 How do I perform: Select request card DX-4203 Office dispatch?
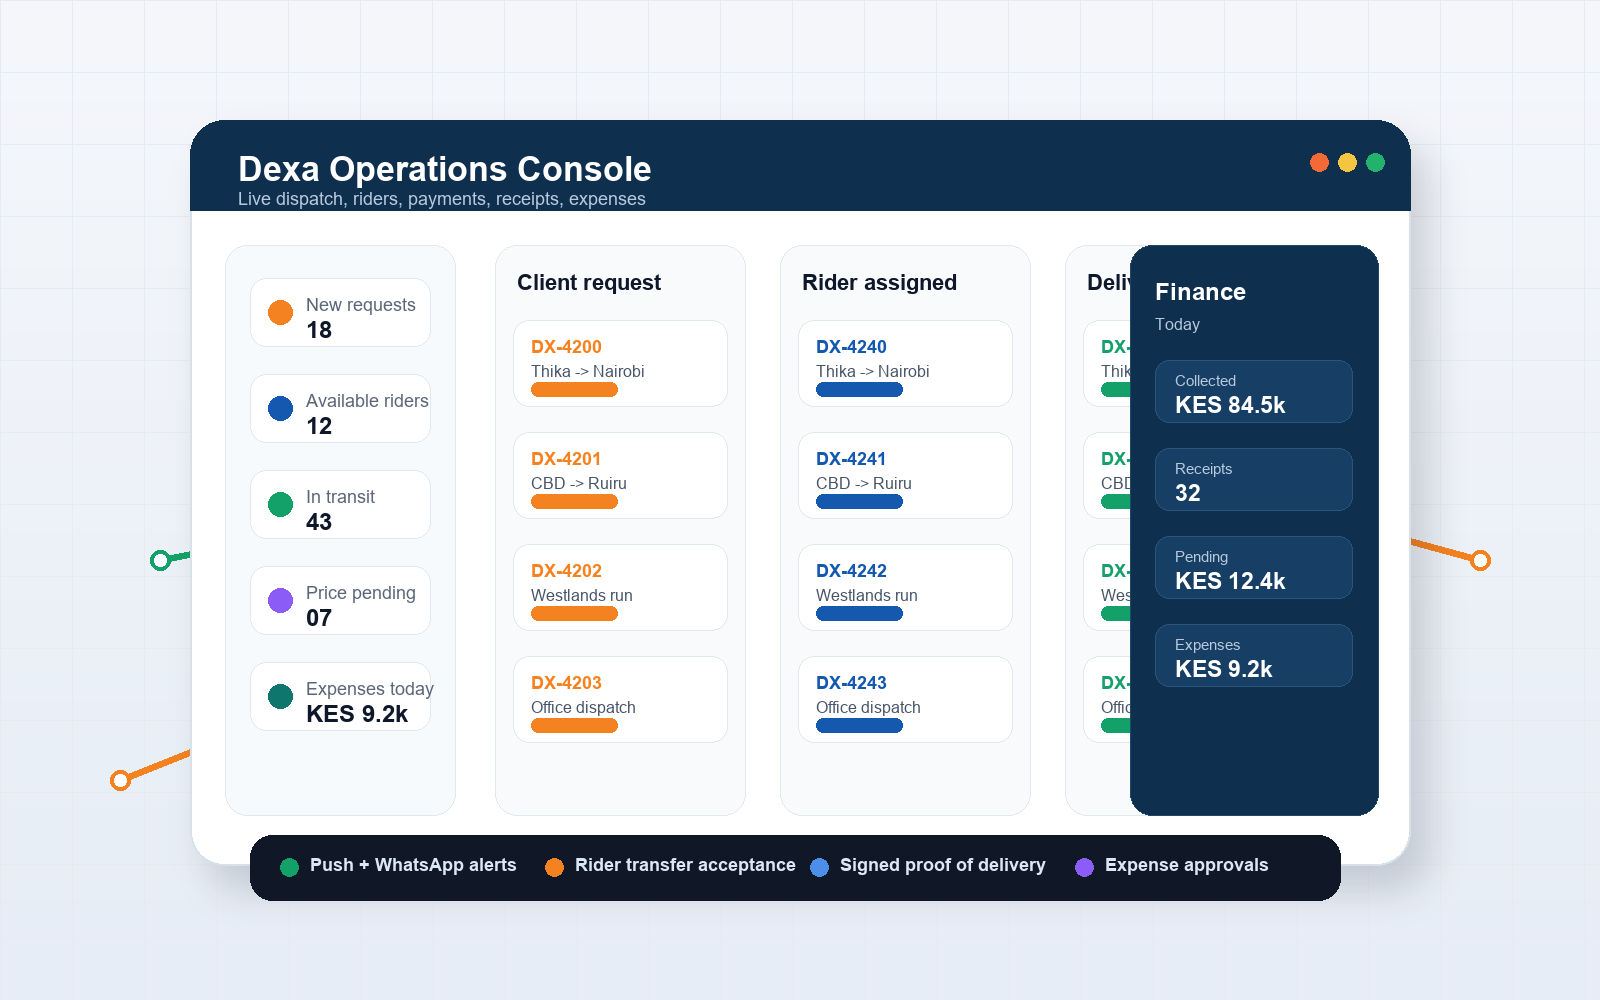(620, 699)
